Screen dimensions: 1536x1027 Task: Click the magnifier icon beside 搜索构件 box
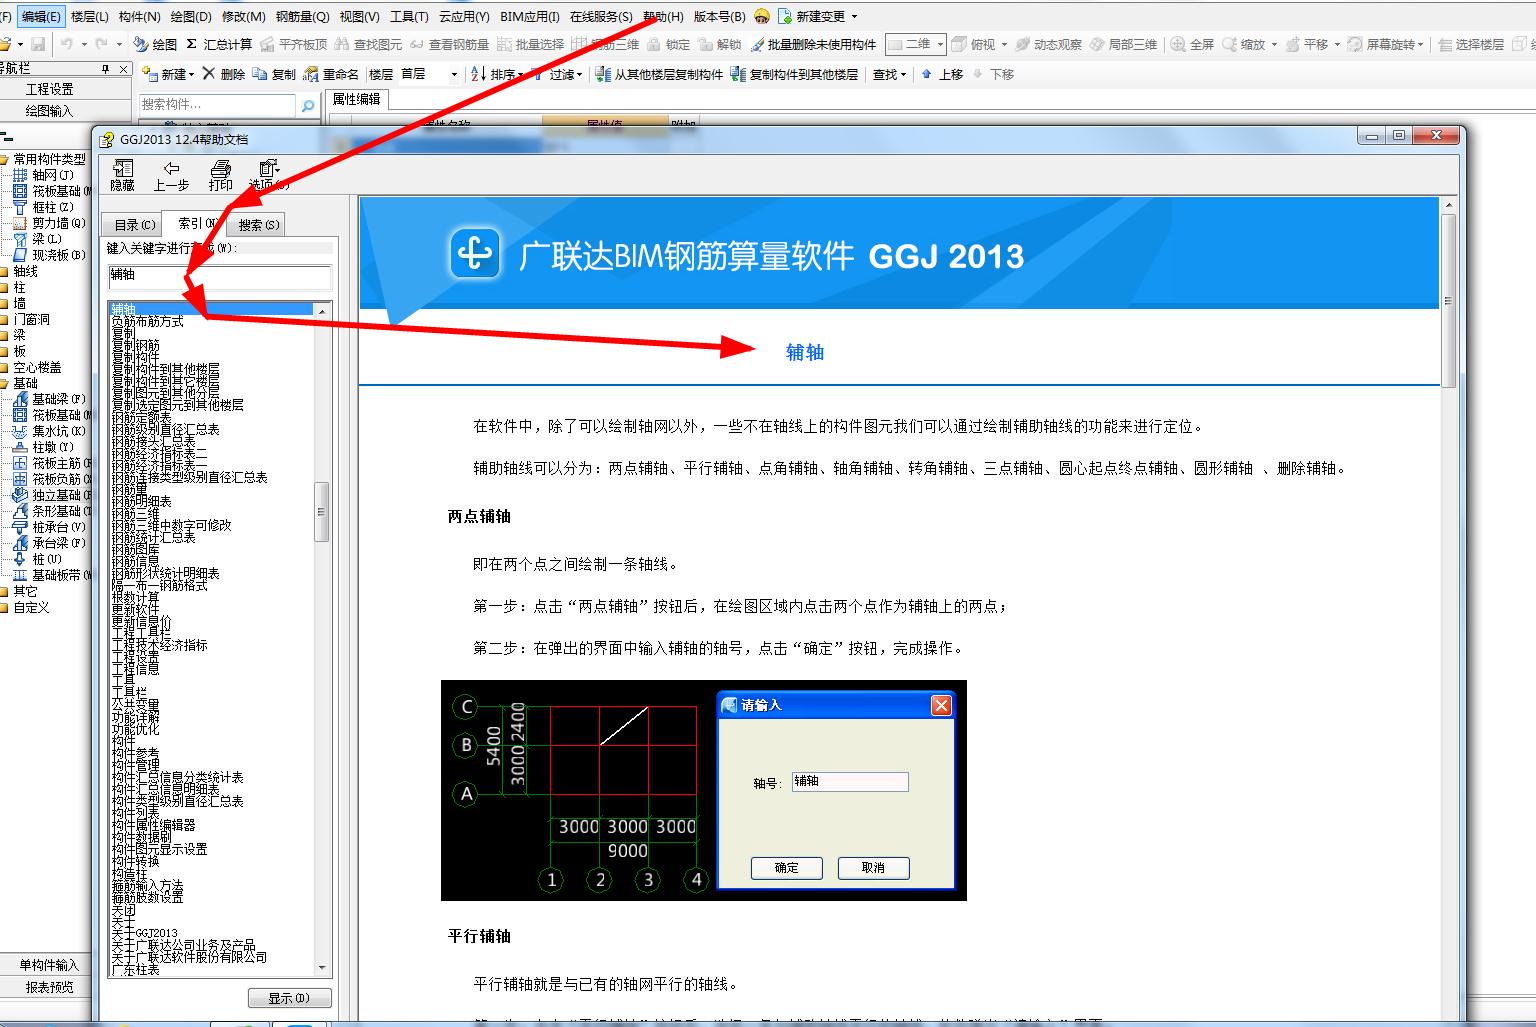308,105
